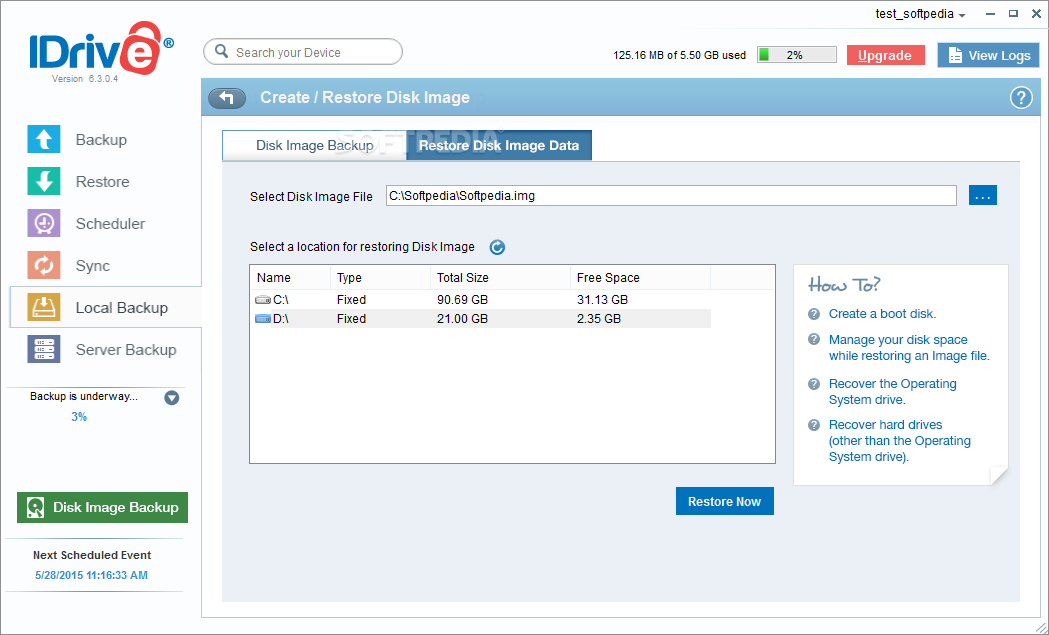1049x635 pixels.
Task: Maximize the IDrive window
Action: coord(1014,13)
